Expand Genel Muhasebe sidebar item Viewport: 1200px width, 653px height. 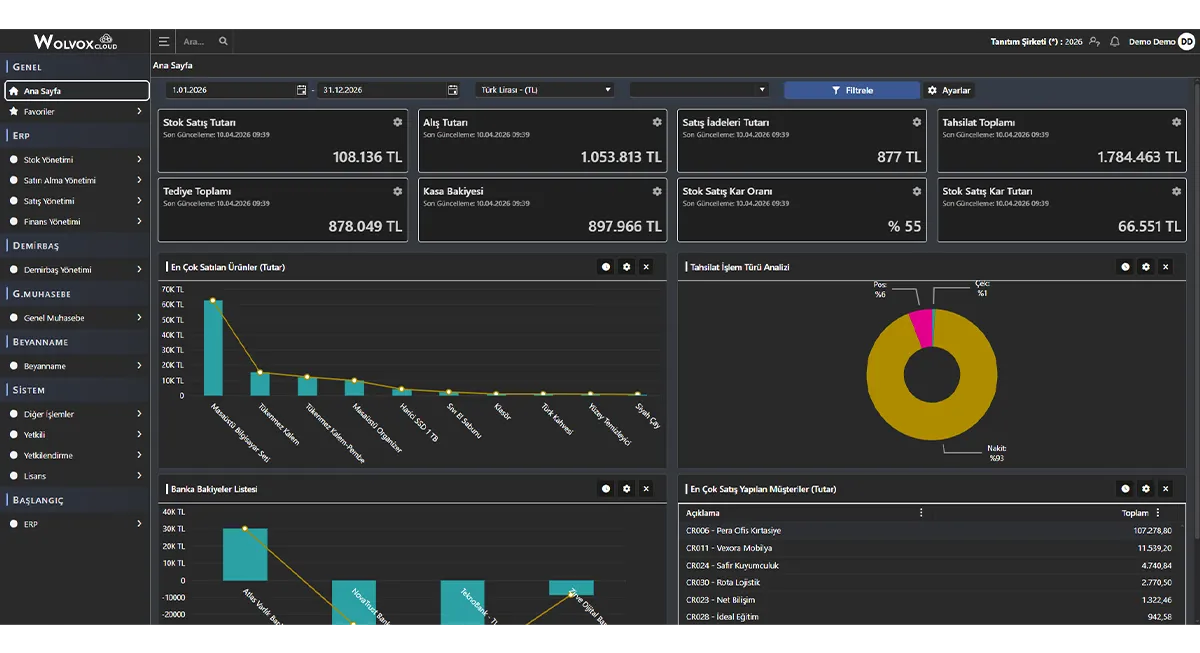tap(76, 318)
